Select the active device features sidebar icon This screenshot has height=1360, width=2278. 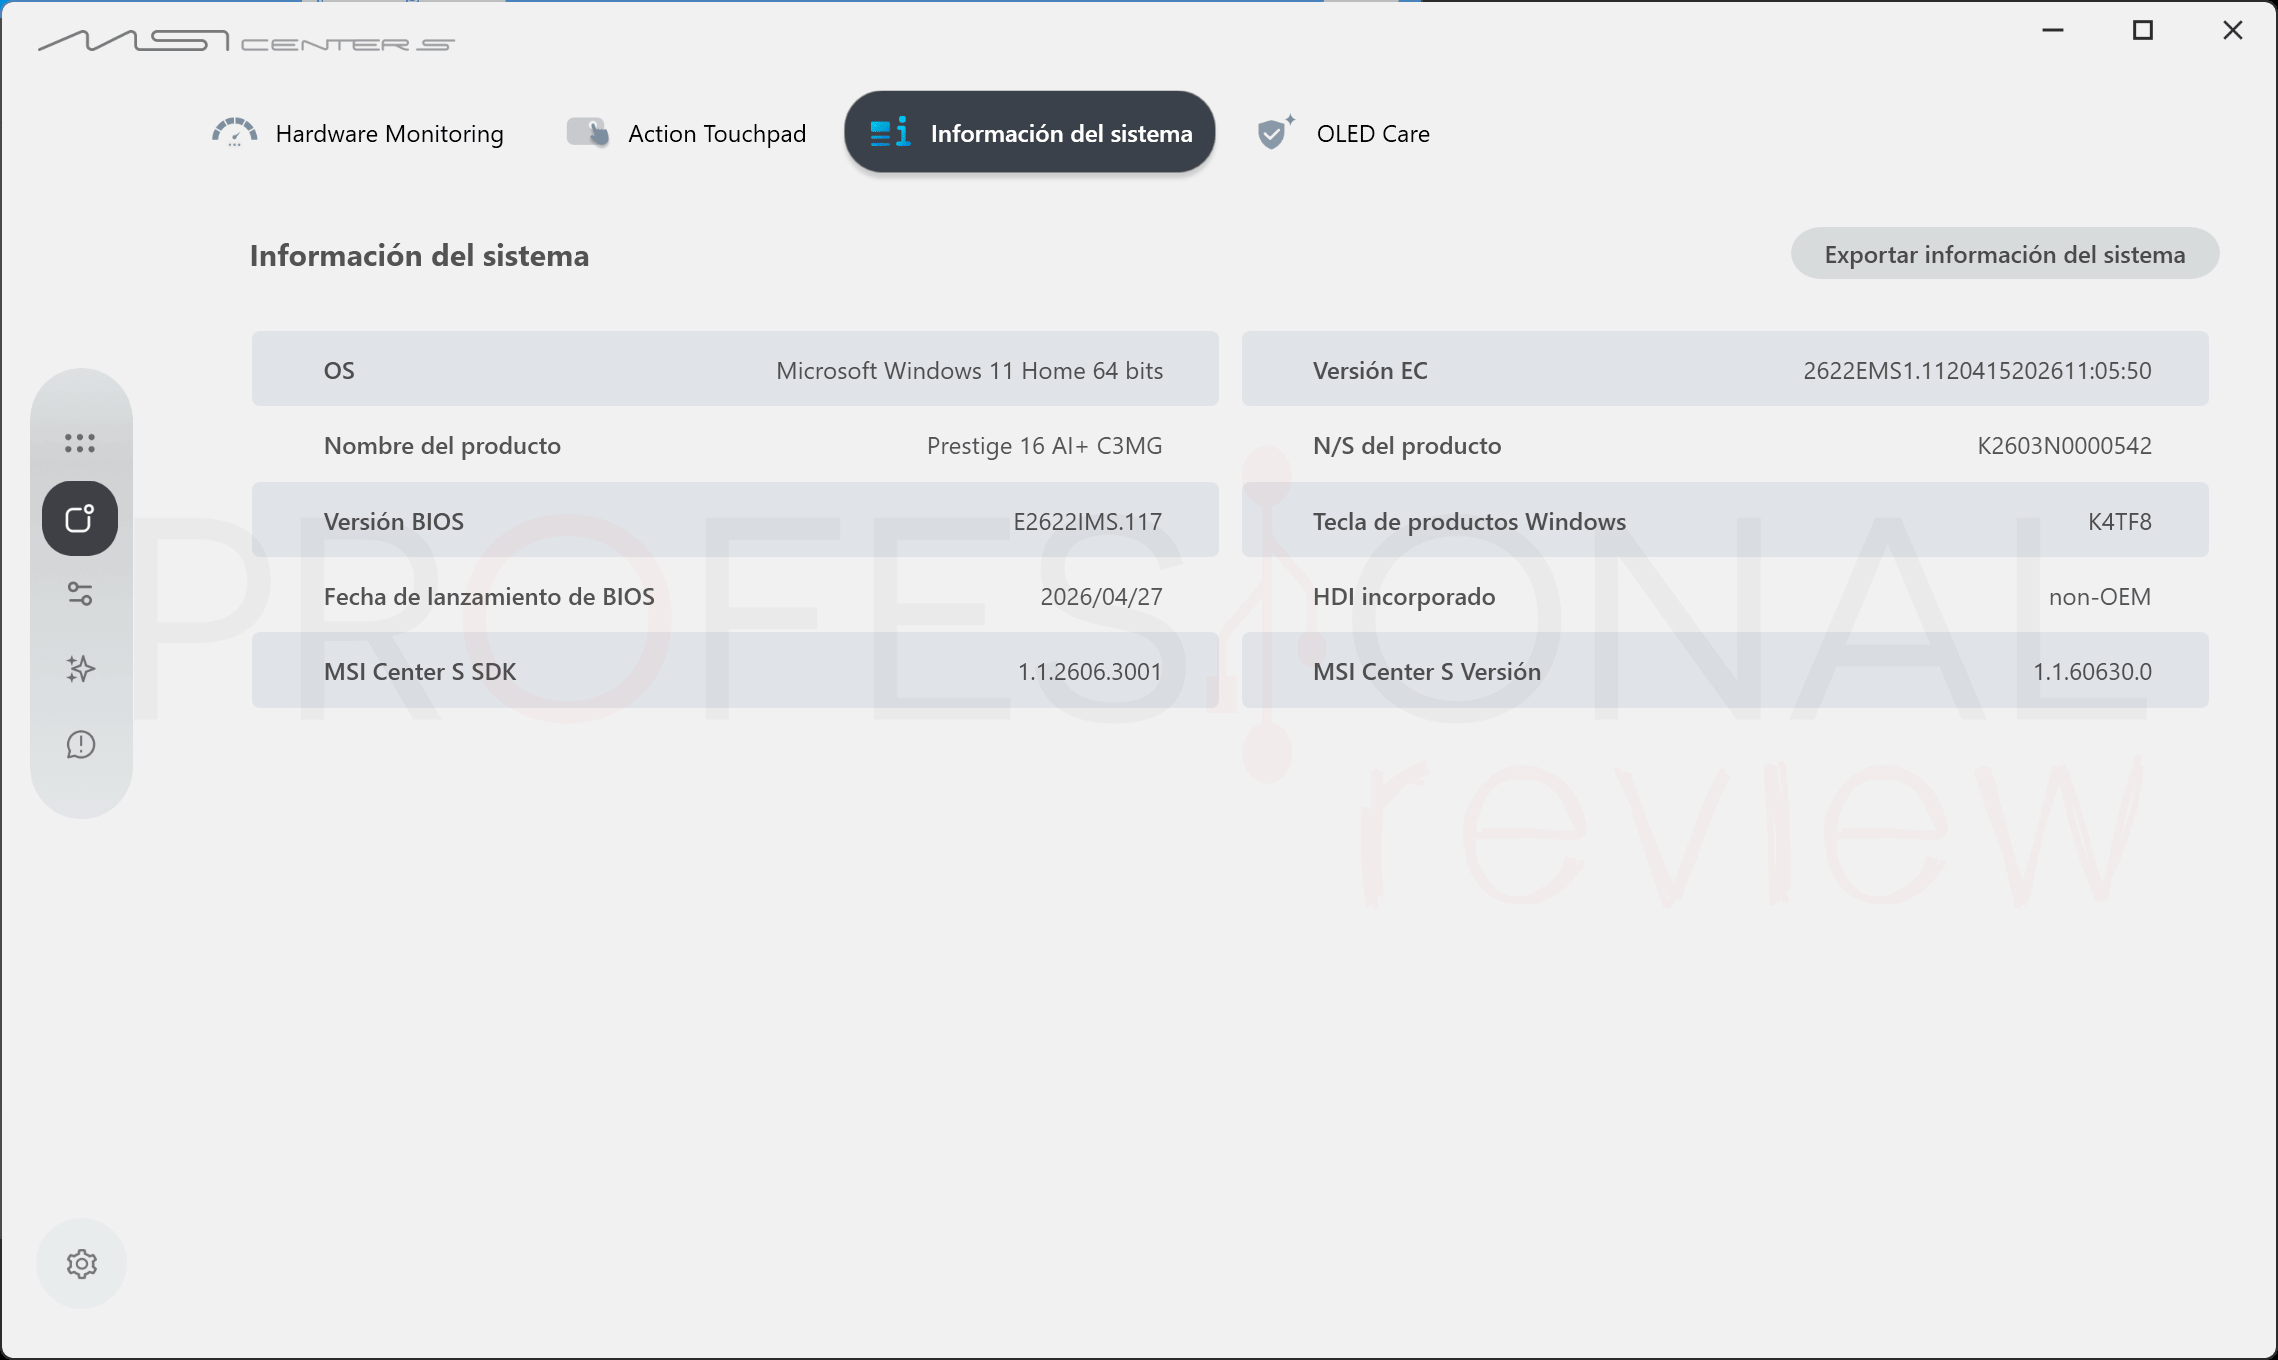[x=80, y=518]
